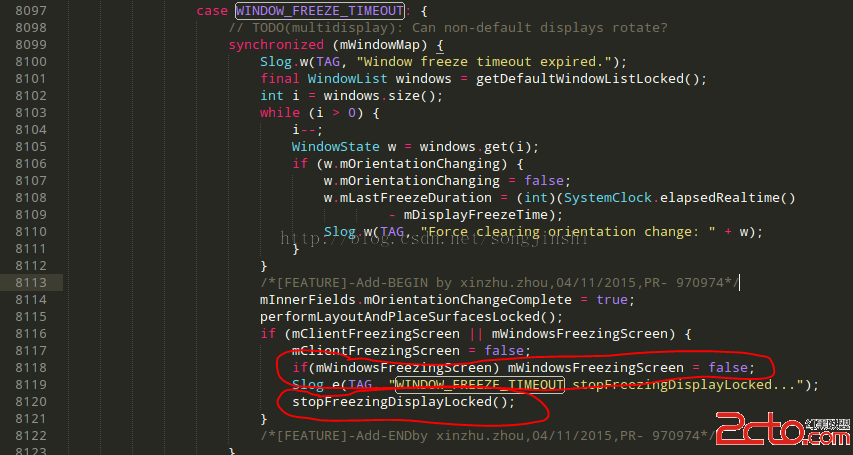Select line number 8103 in gutter
This screenshot has height=455, width=853.
[x=31, y=113]
